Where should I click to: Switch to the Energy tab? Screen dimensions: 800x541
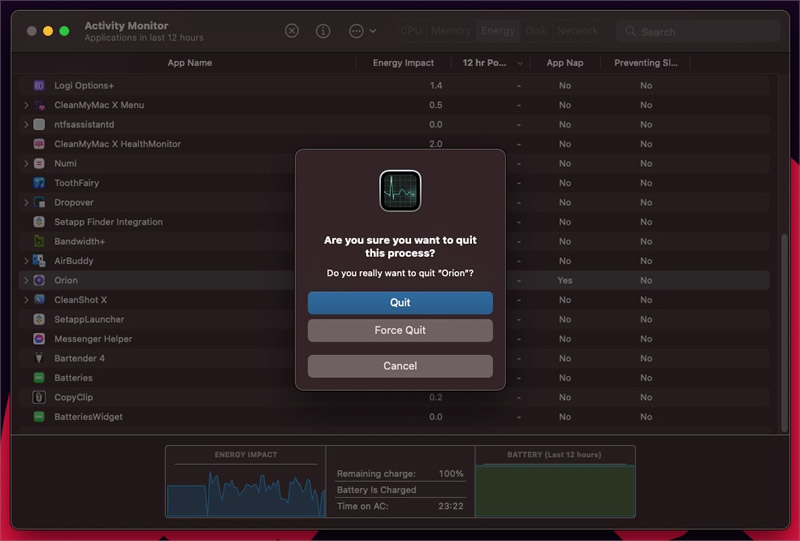point(498,31)
